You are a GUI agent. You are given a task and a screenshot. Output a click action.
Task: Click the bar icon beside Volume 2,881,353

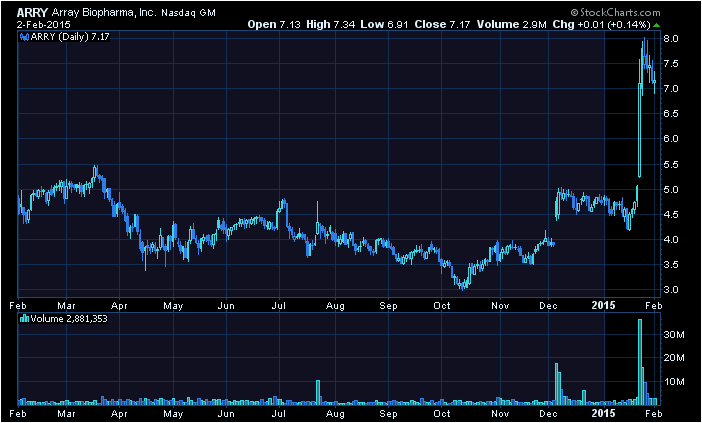tap(25, 319)
